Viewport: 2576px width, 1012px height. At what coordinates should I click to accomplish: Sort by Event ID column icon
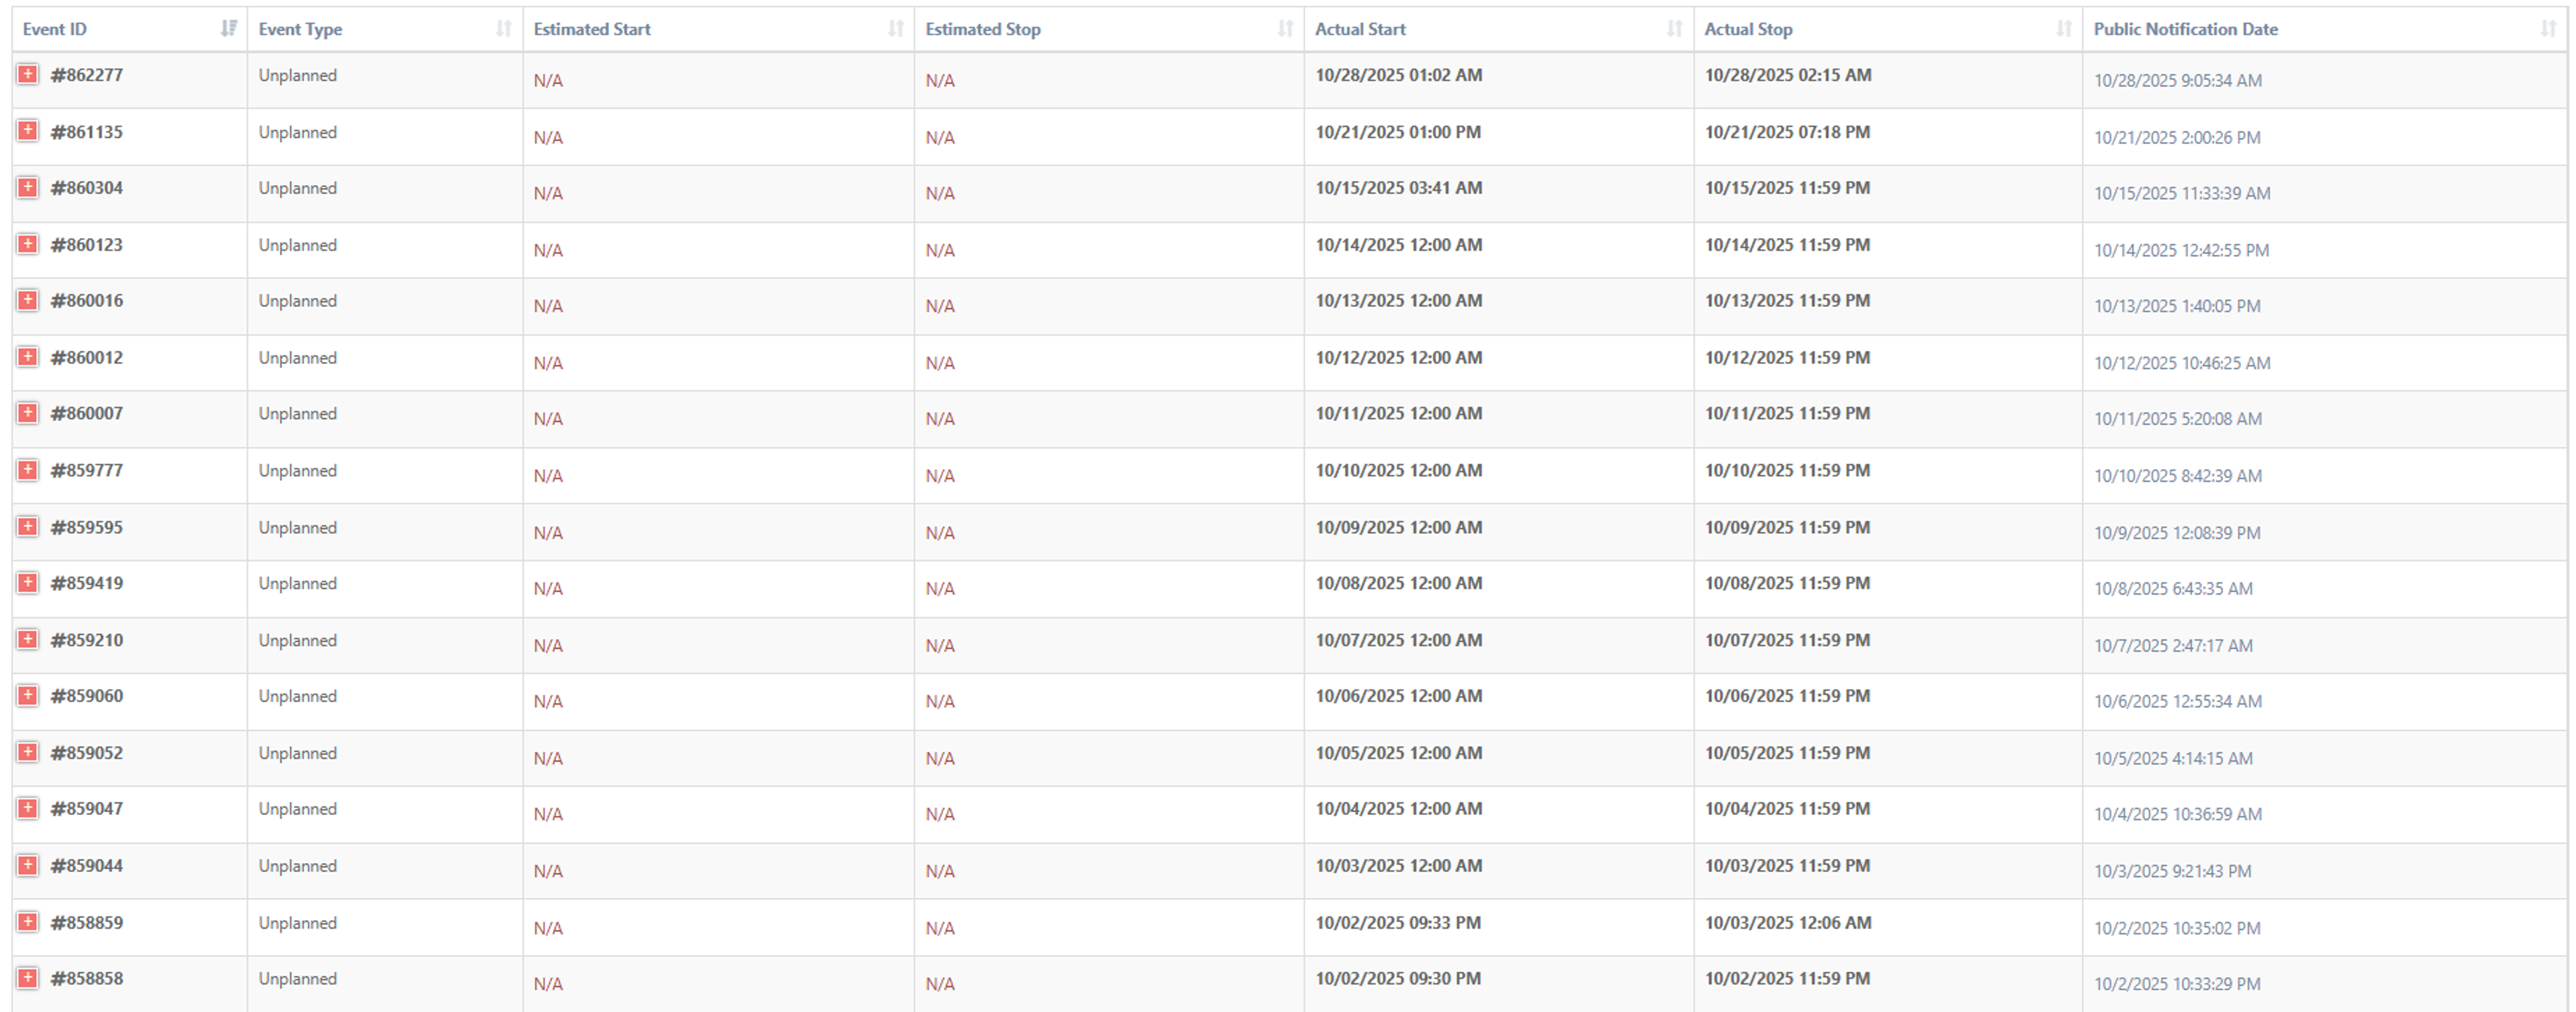pos(229,28)
